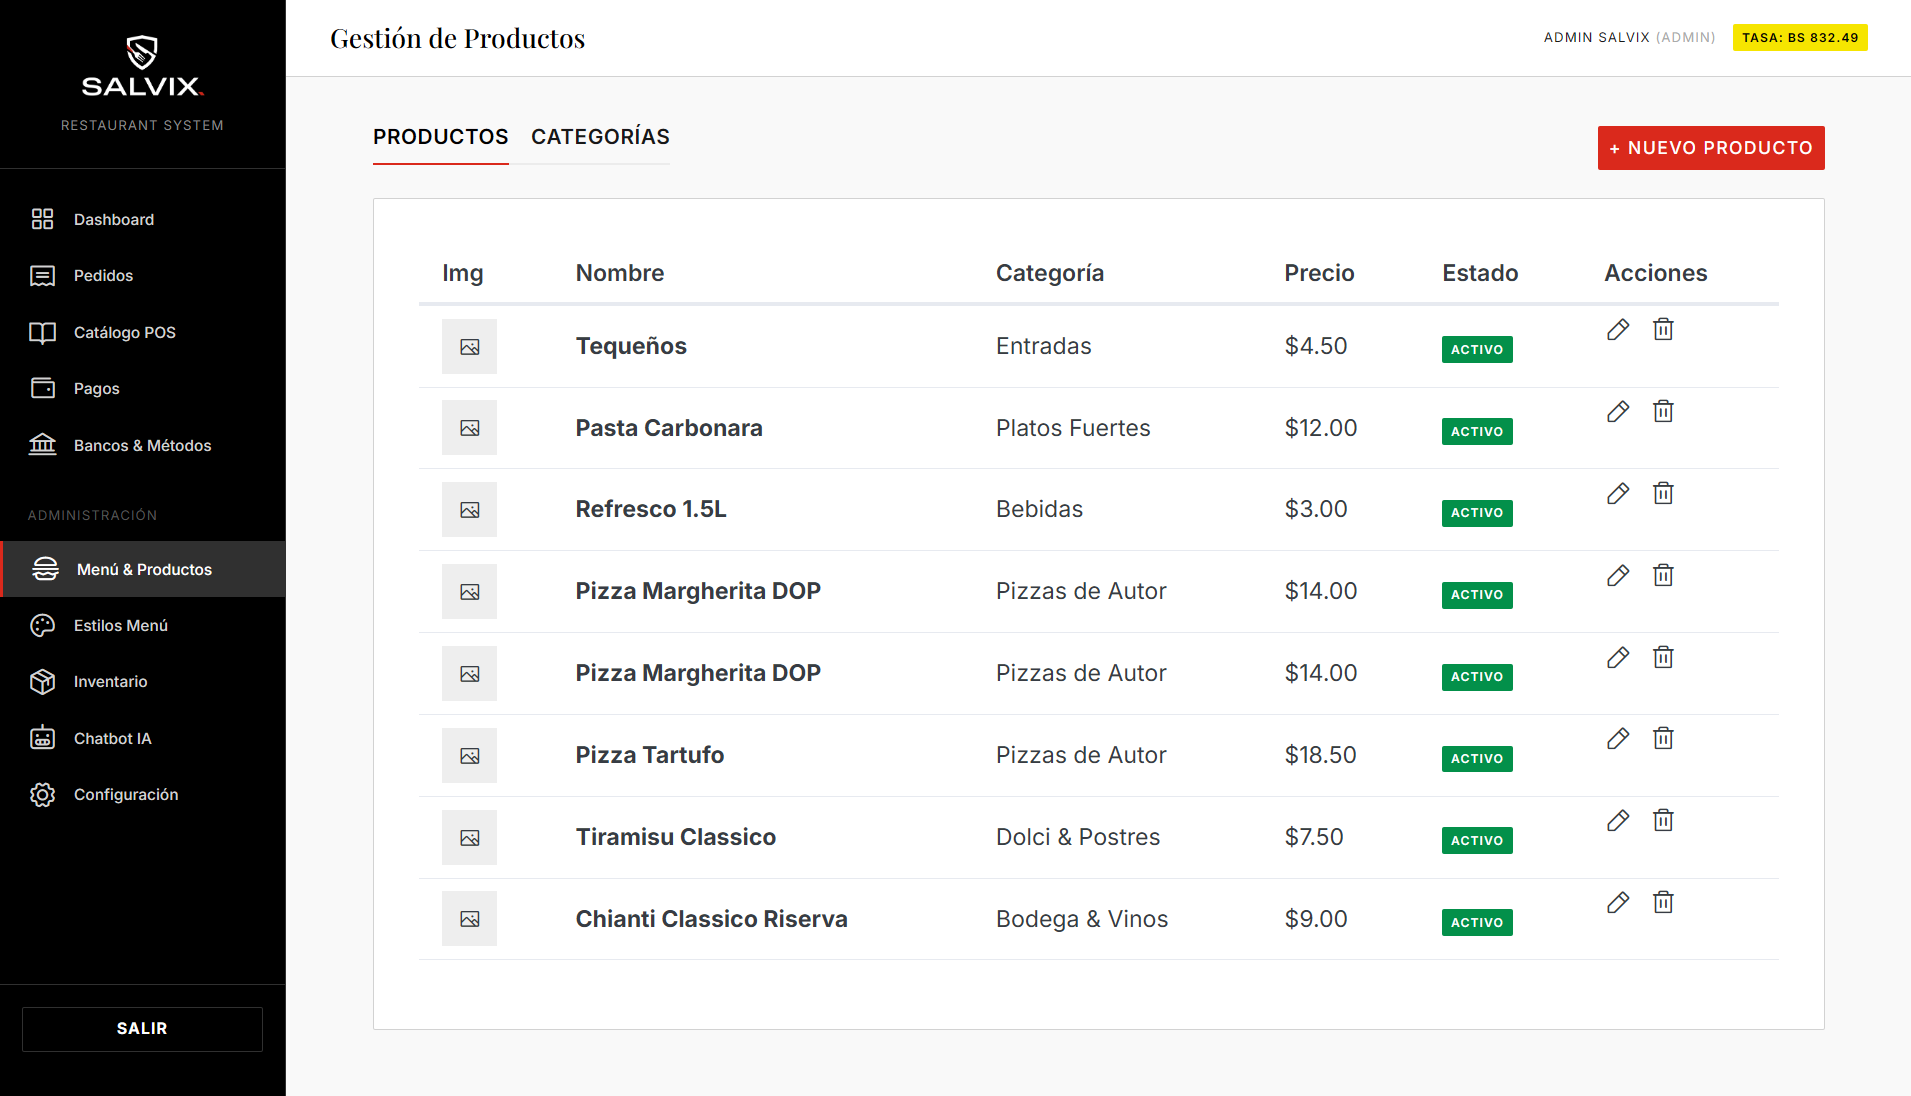Delete Pasta Carbonara with the trash icon

(1663, 411)
